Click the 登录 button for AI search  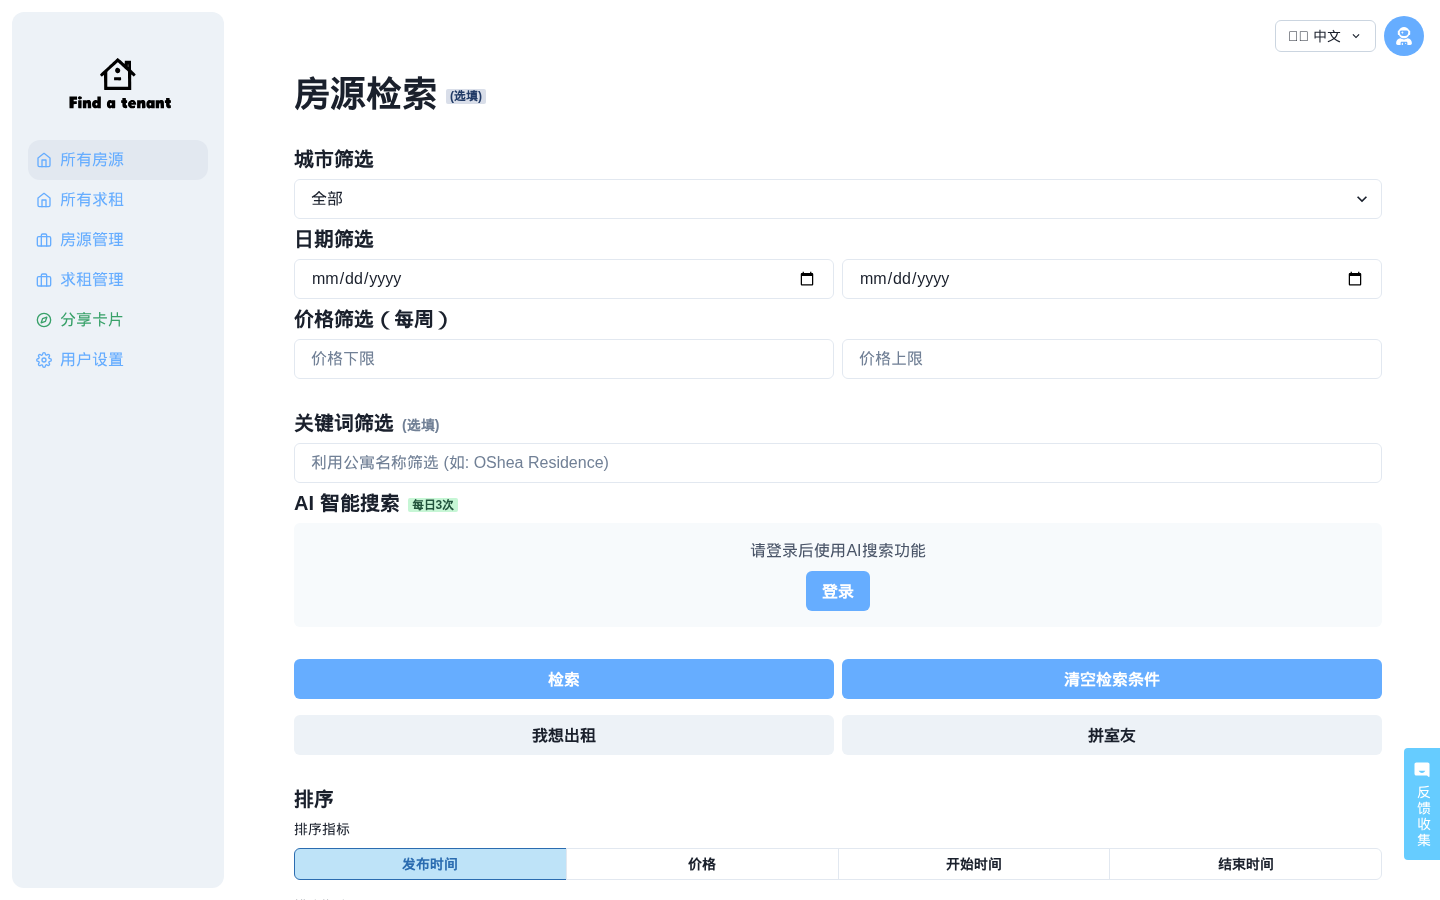tap(837, 591)
